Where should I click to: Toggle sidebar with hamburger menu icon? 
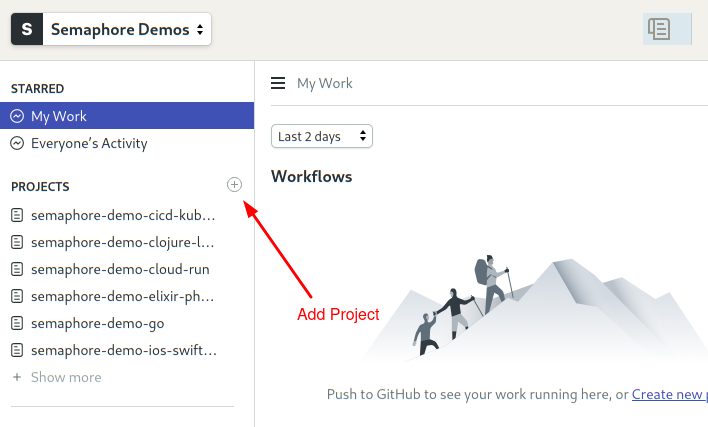pos(278,83)
